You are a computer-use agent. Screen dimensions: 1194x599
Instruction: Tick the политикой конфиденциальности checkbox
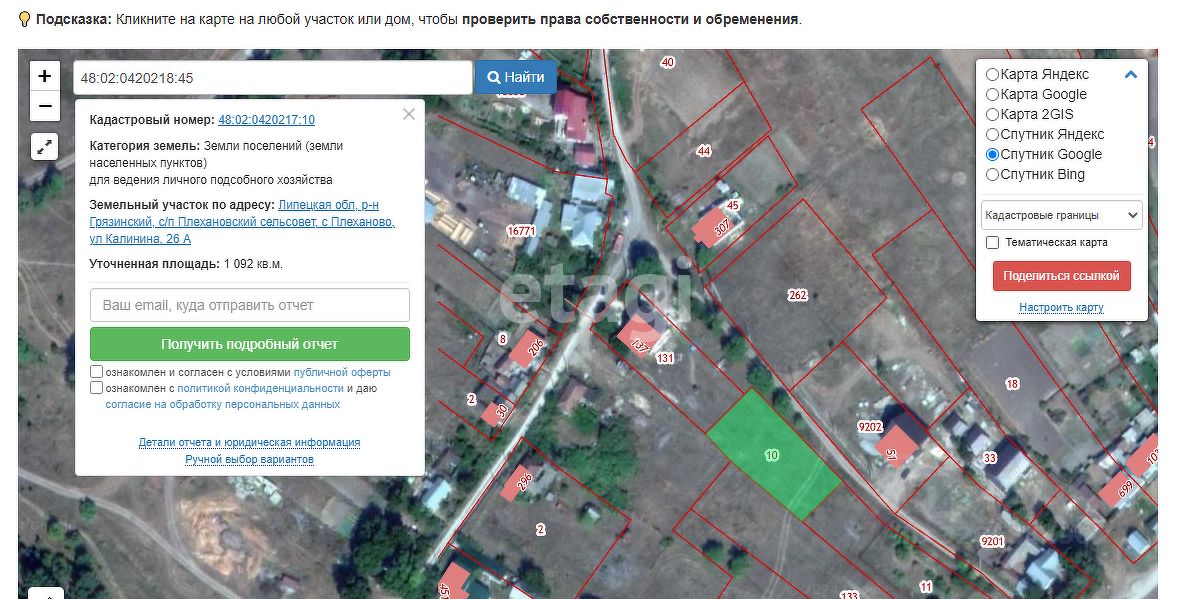point(97,388)
